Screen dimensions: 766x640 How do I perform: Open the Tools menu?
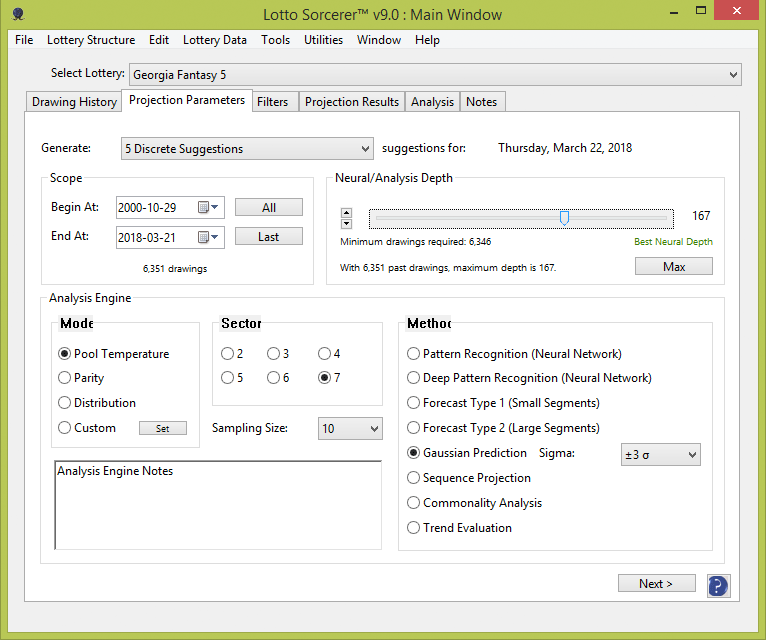275,40
